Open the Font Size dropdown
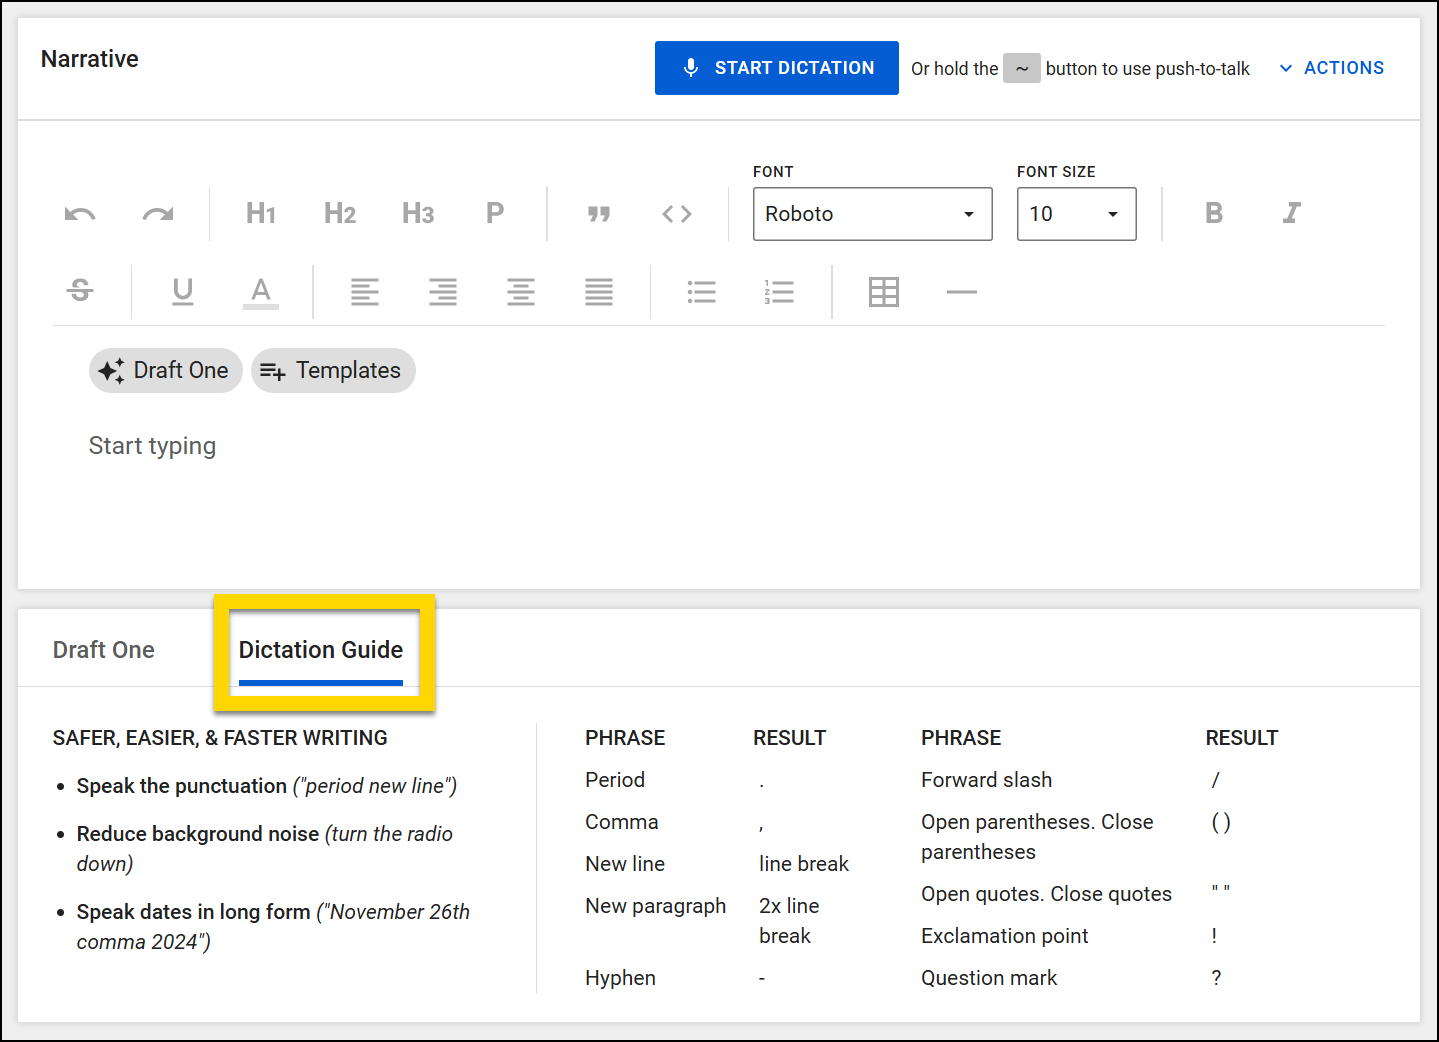The image size is (1439, 1042). coord(1076,213)
